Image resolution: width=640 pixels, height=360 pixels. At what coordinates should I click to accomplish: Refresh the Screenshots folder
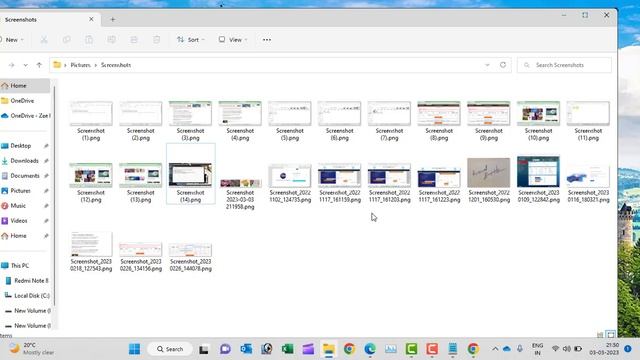click(x=503, y=65)
